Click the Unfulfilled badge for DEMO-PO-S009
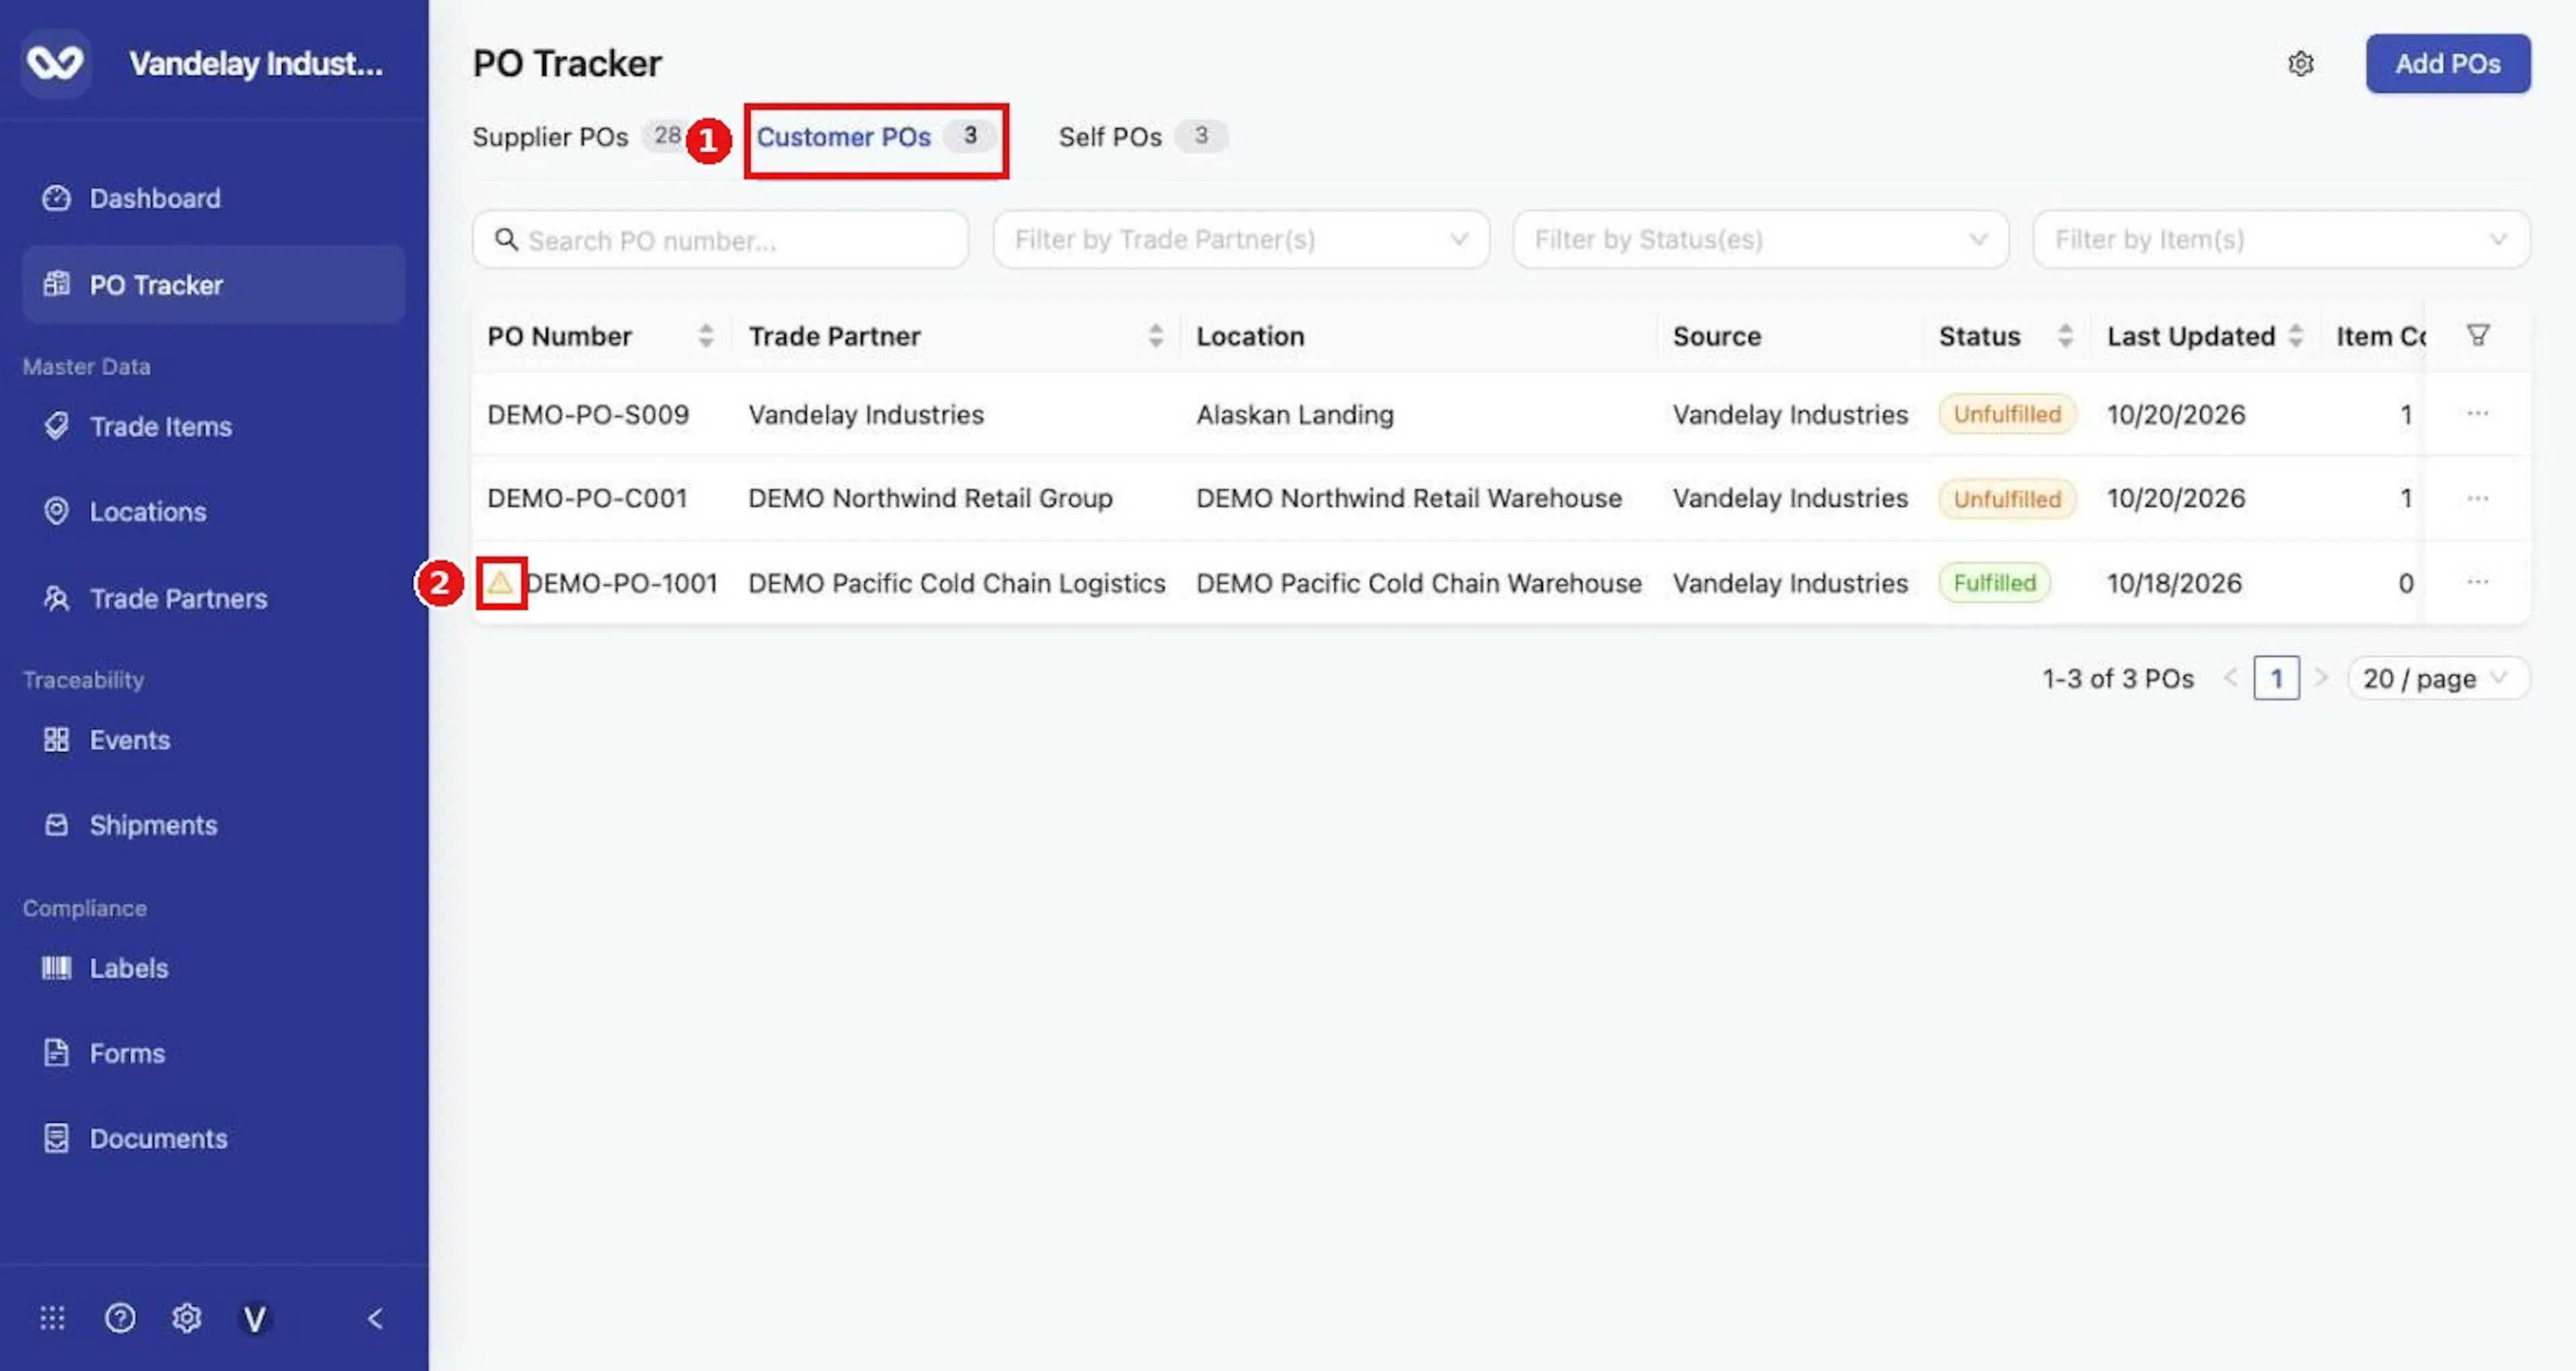 click(2007, 414)
